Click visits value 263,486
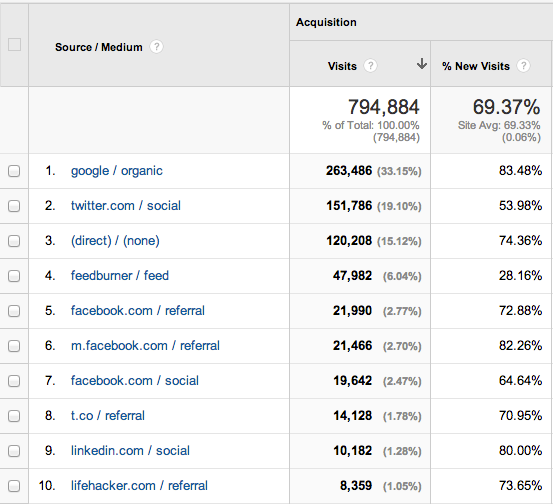This screenshot has width=553, height=504. coord(349,171)
